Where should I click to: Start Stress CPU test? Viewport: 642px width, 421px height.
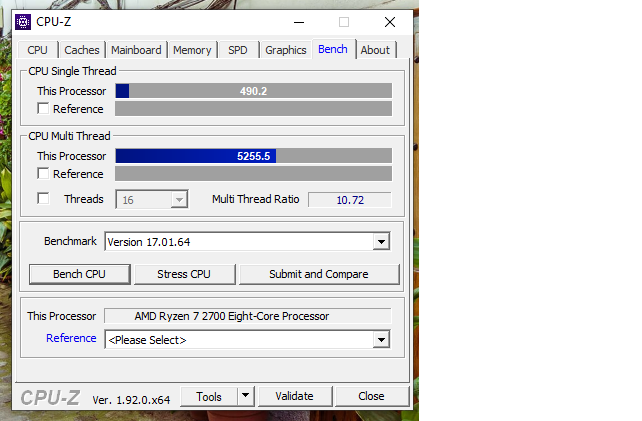click(184, 274)
